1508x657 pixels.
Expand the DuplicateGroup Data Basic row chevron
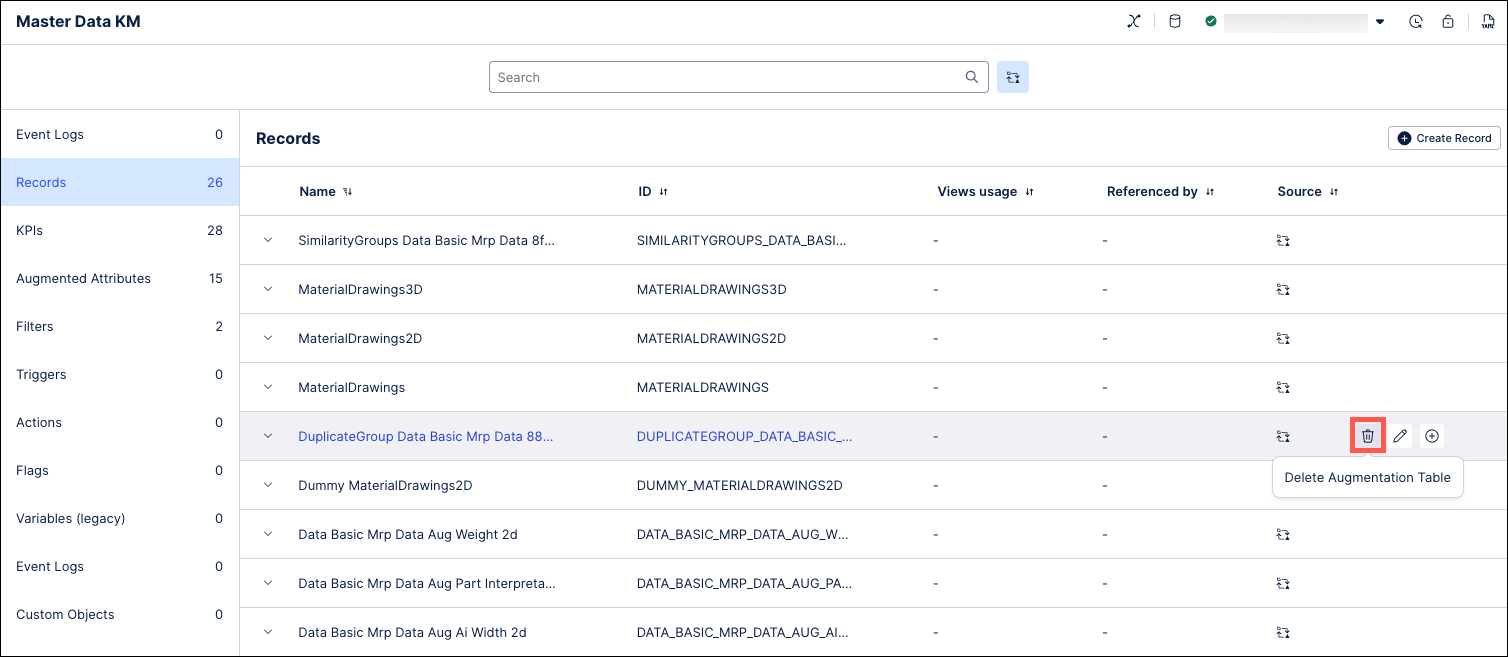pyautogui.click(x=268, y=436)
